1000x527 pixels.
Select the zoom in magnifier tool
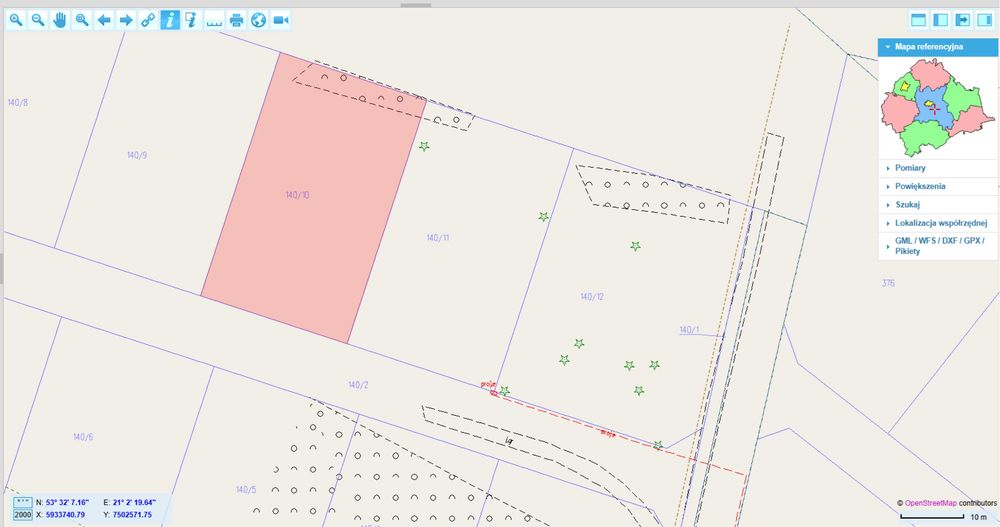pos(16,20)
